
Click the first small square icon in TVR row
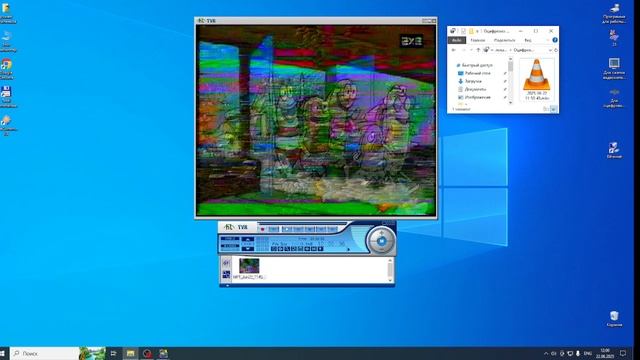click(273, 249)
